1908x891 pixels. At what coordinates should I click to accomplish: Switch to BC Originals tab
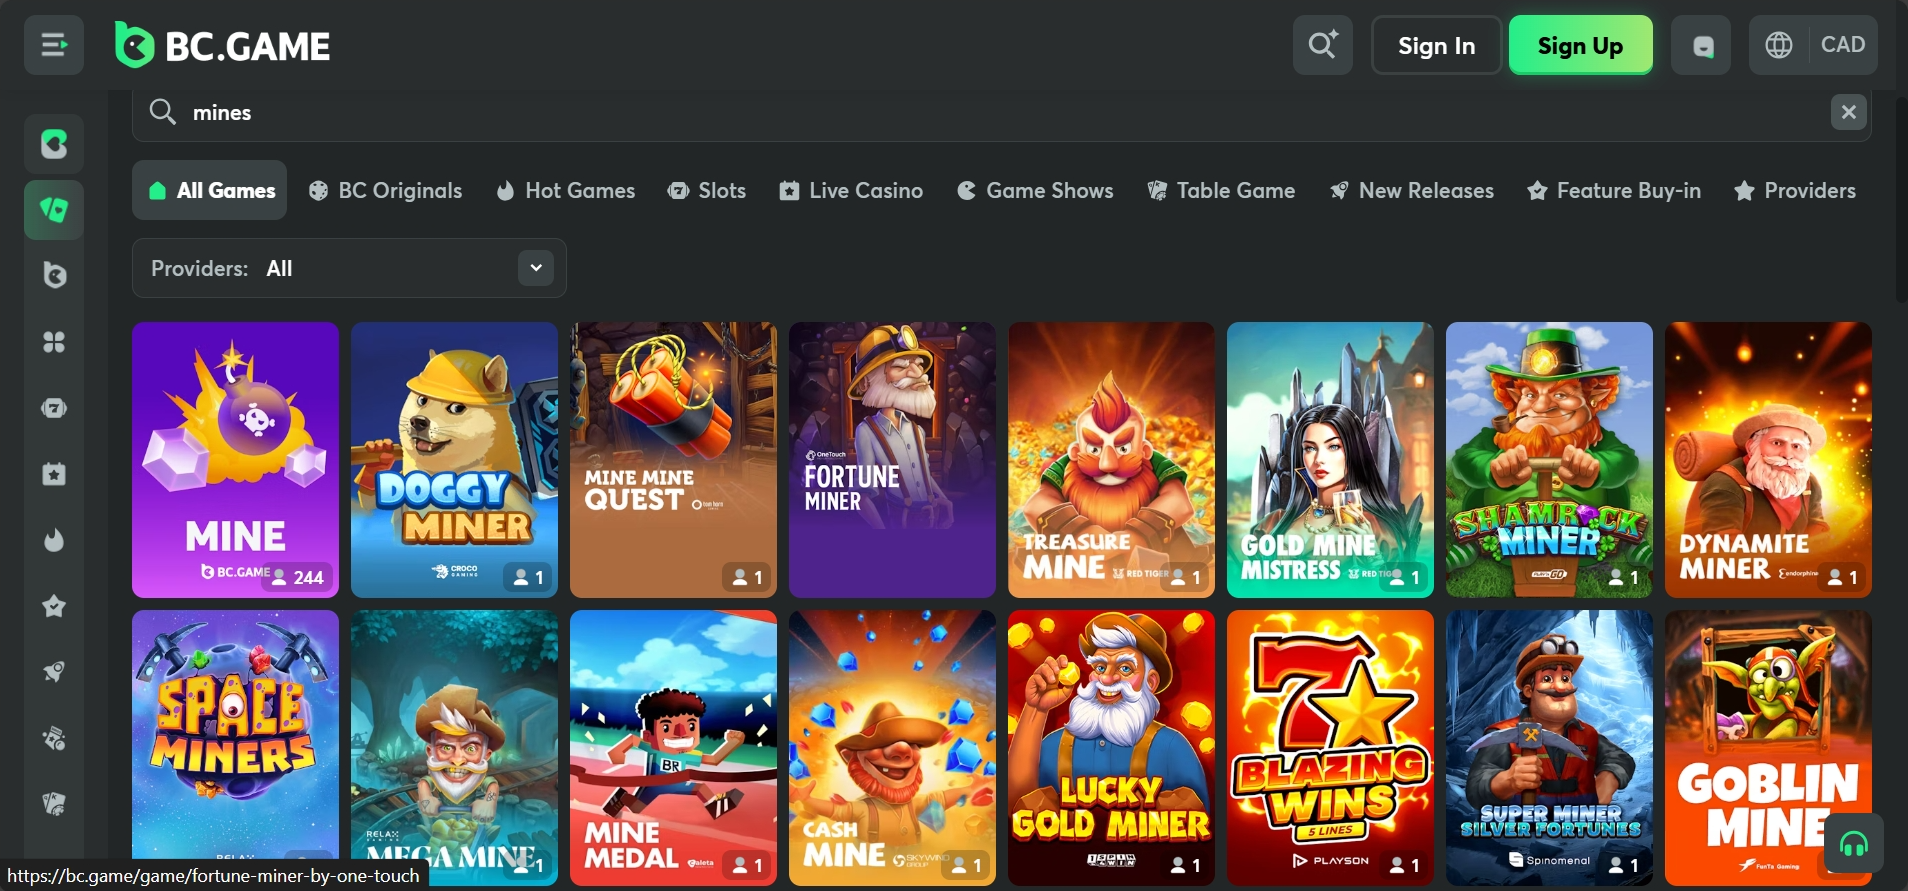(x=385, y=190)
